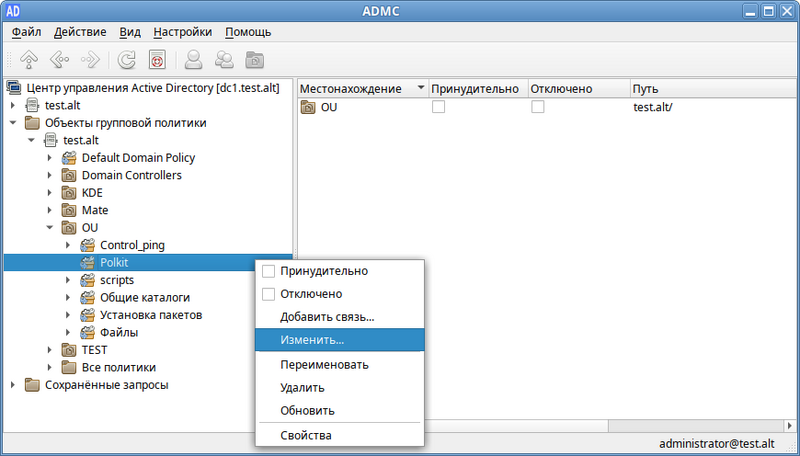Screen dimensions: 800x456
Task: Choose Обновить in context menu
Action: (x=340, y=411)
